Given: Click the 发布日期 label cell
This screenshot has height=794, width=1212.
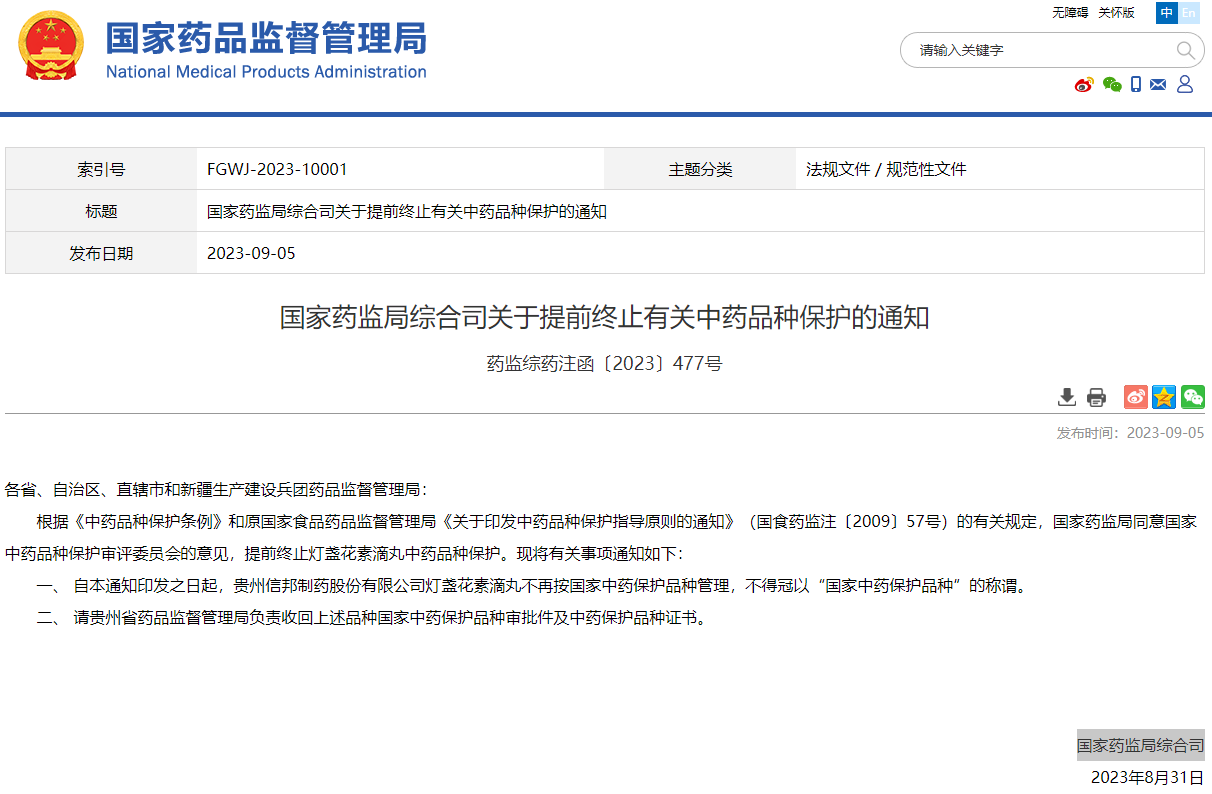Looking at the screenshot, I should tap(101, 253).
